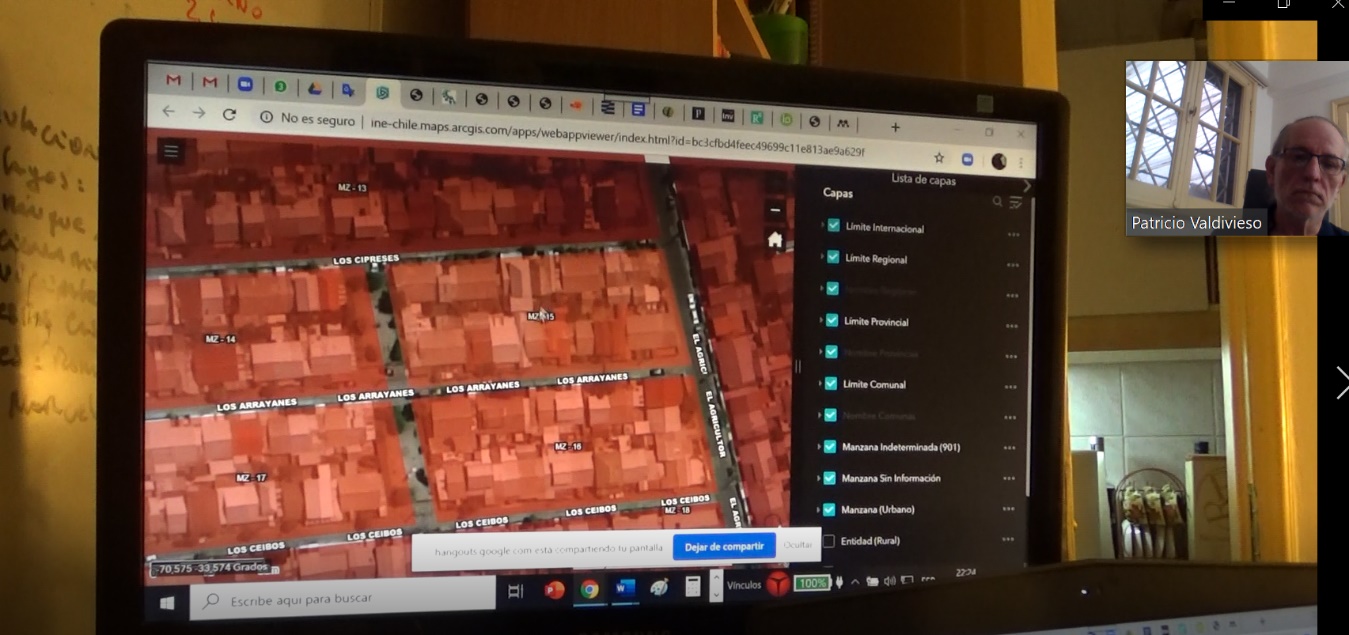This screenshot has height=635, width=1349.
Task: Switch to the Google Translate tab
Action: point(348,90)
